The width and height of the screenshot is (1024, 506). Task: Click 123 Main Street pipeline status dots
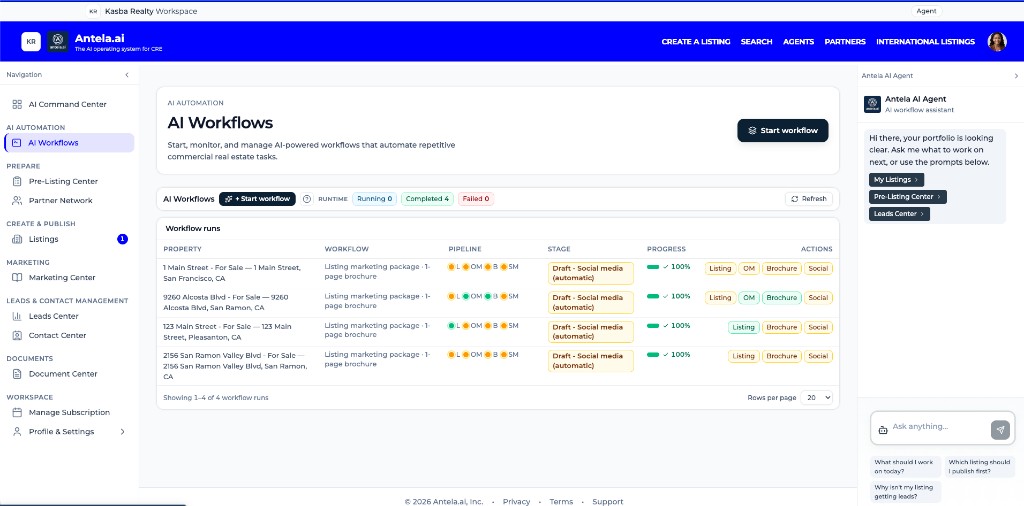click(483, 325)
